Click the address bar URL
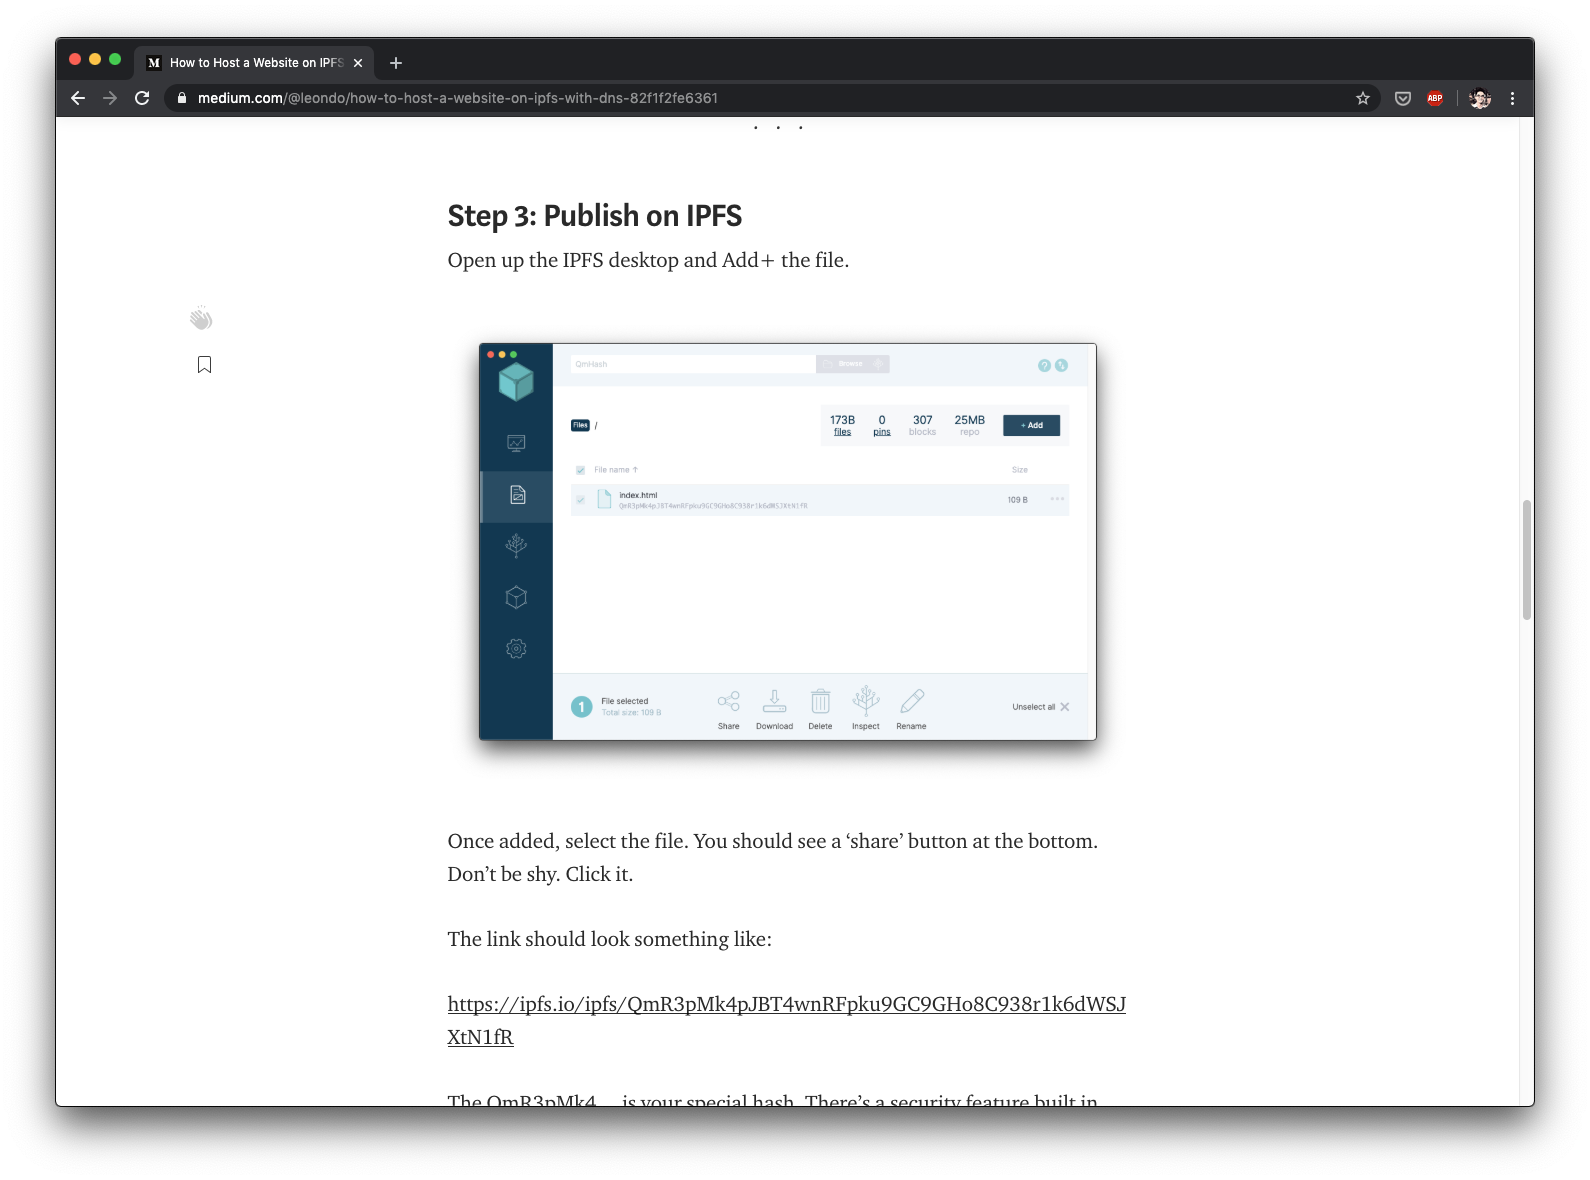The image size is (1590, 1180). (x=457, y=98)
